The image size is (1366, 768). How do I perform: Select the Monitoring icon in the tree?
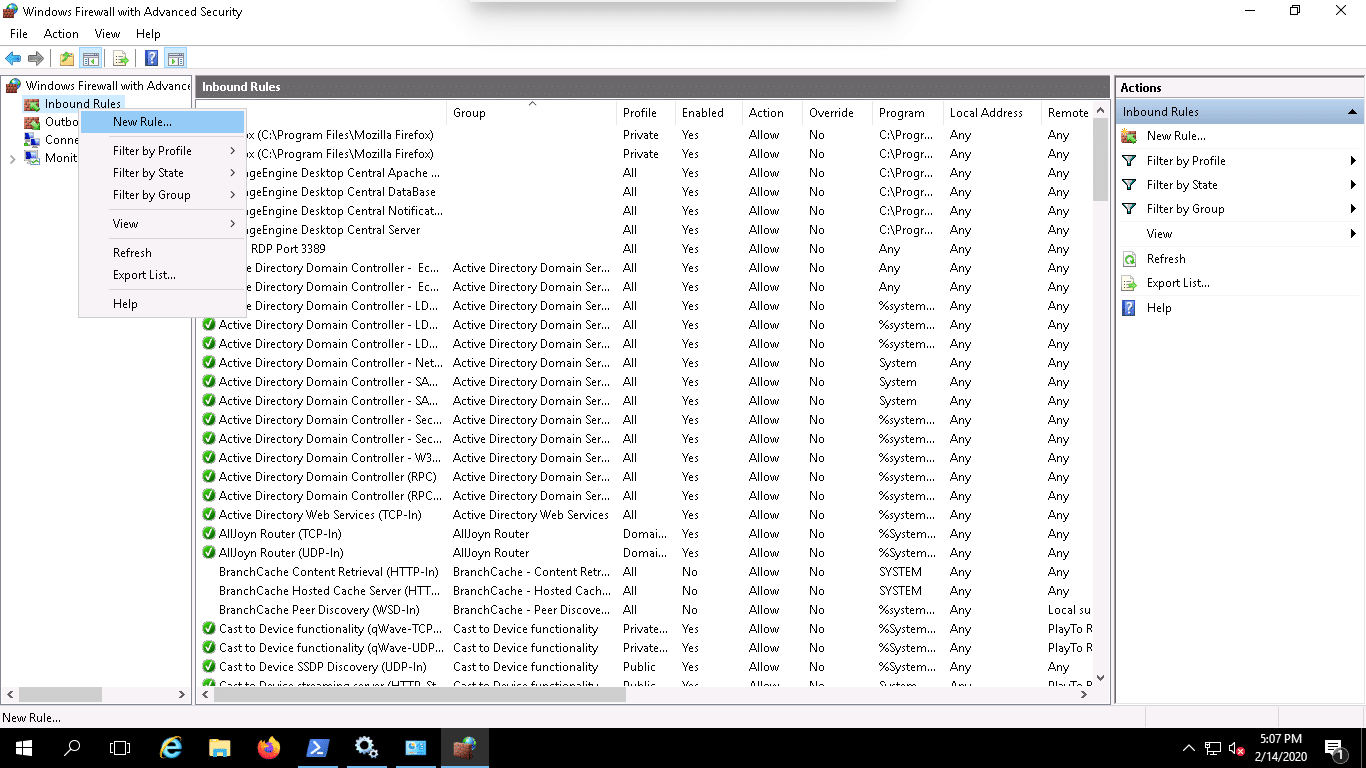(32, 158)
